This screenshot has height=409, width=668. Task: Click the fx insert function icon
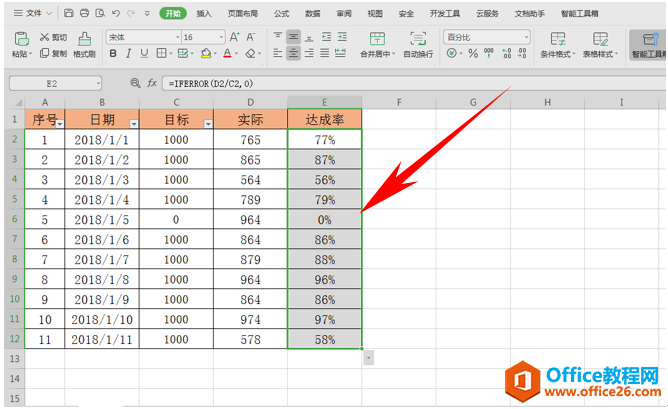152,83
